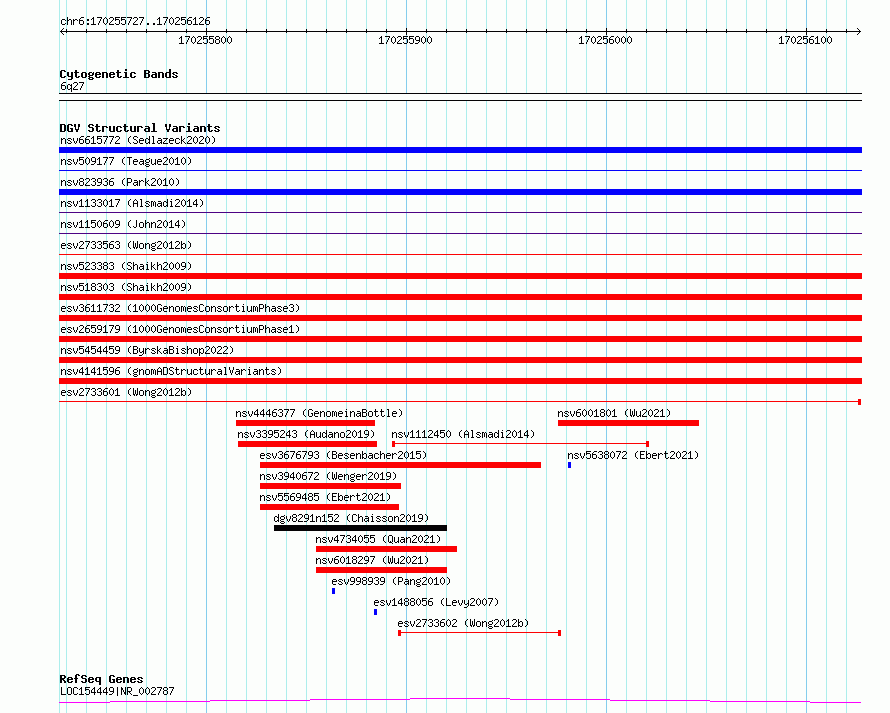Click the esv1488056 (Levy2007) label
890x713 pixels.
(x=436, y=602)
